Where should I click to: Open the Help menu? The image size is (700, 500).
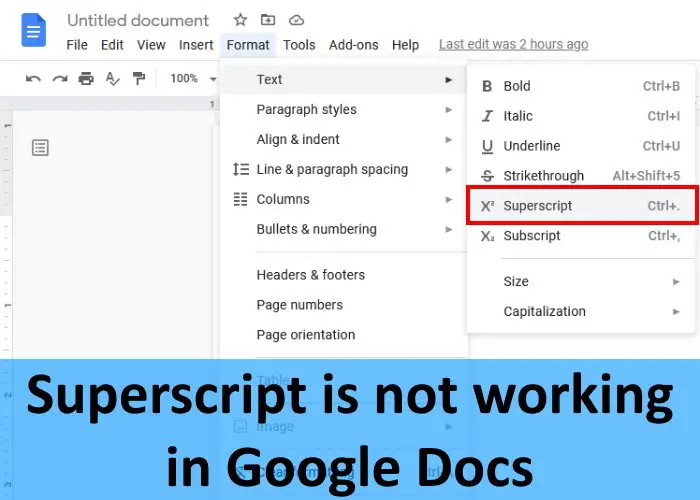(x=405, y=45)
